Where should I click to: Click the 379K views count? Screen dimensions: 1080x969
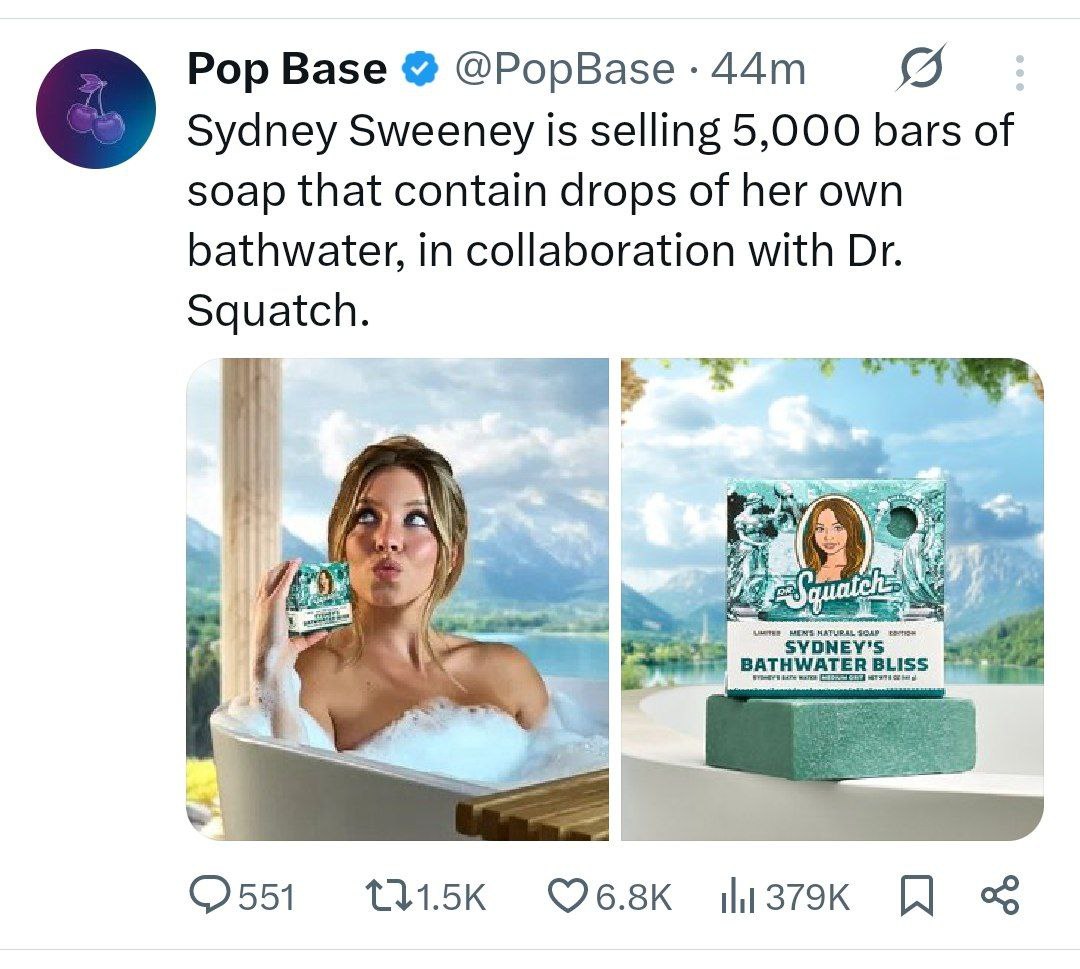pos(807,896)
